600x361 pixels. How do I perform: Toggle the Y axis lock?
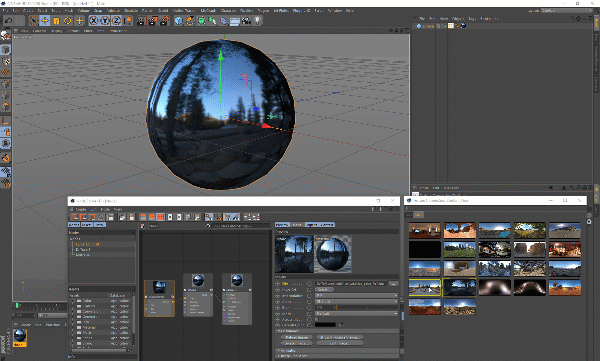(105, 21)
